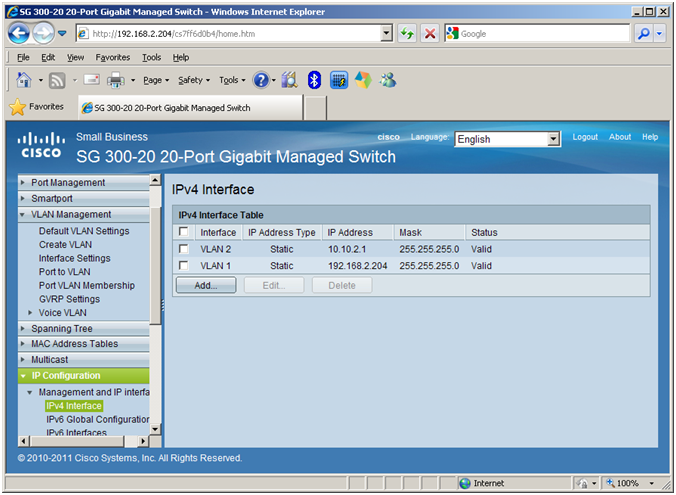Select the SG 300-20 browser tab

tap(191, 108)
